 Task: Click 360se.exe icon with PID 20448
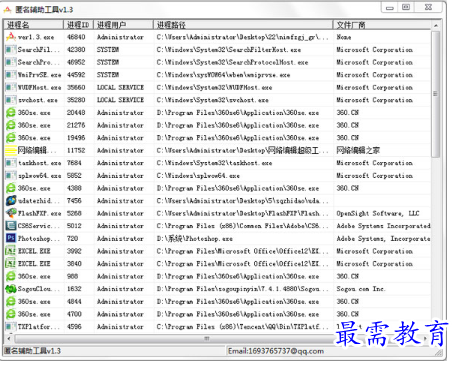(11, 112)
